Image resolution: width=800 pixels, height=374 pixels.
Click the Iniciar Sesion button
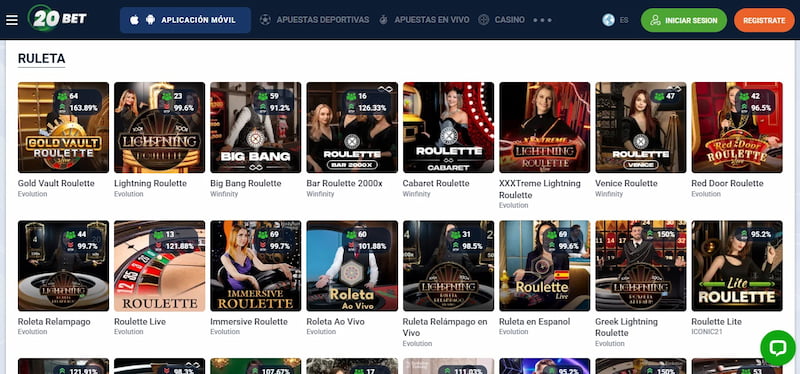pyautogui.click(x=684, y=20)
